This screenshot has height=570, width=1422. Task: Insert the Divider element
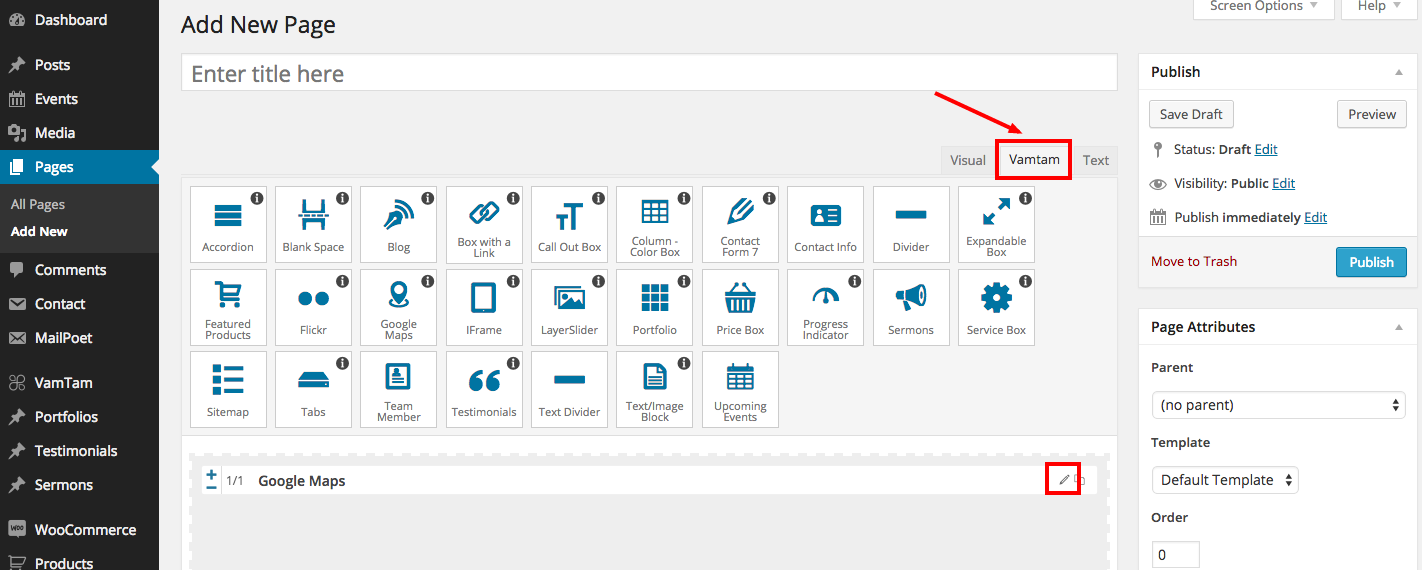(911, 224)
